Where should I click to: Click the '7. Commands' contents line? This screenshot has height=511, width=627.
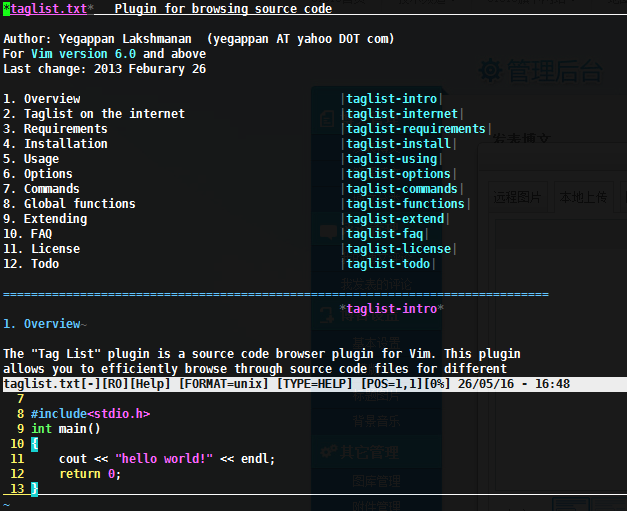(x=42, y=189)
